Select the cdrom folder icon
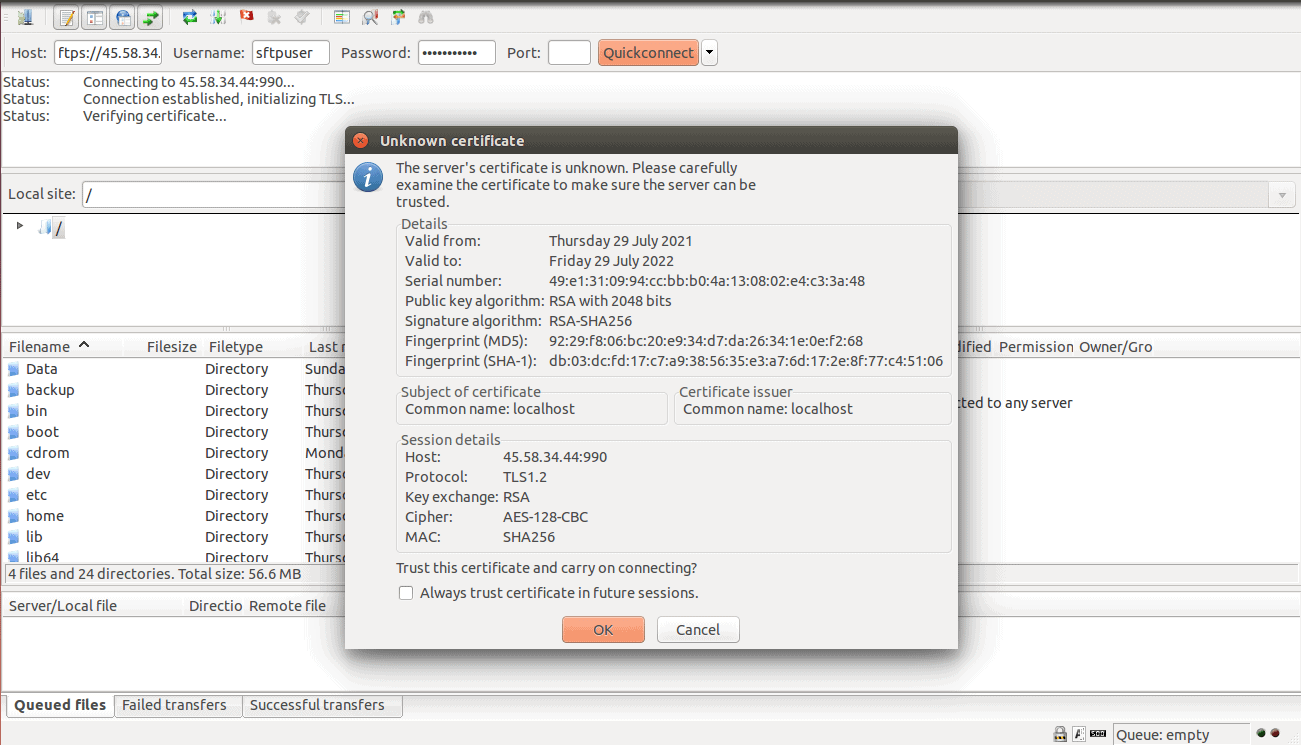Viewport: 1301px width, 745px height. (x=14, y=453)
